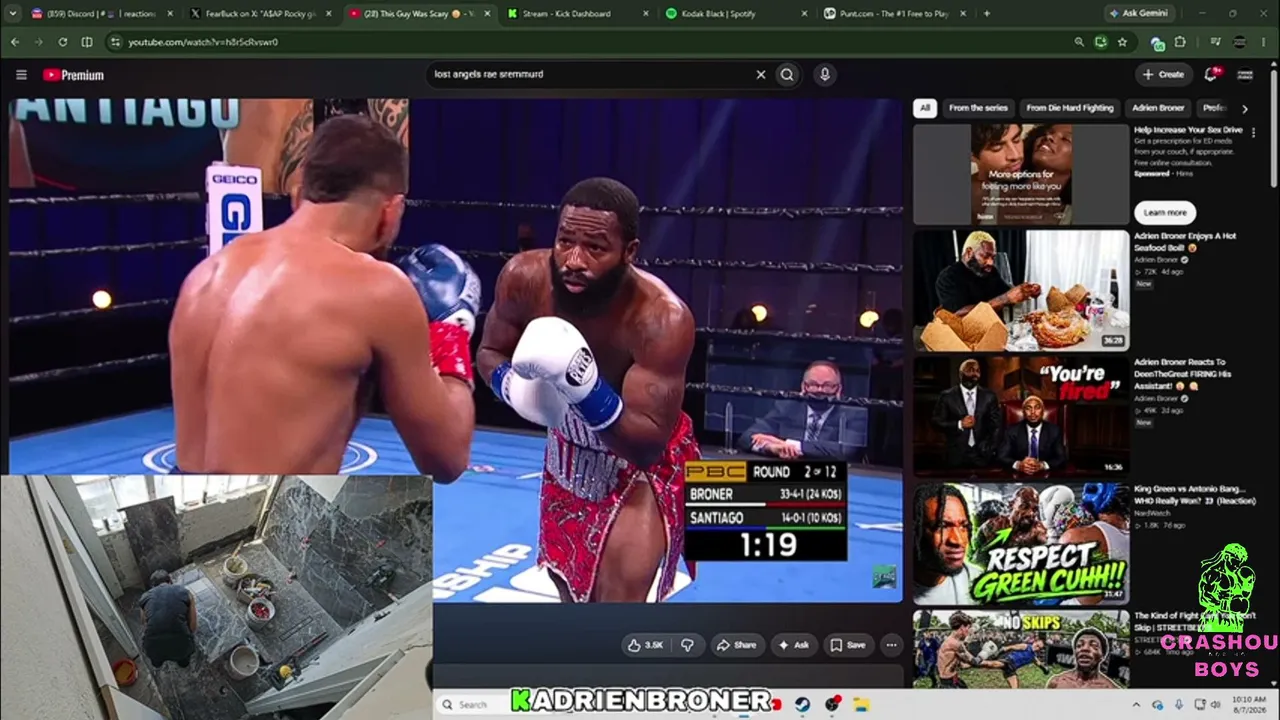Open File Explorer from the taskbar

[x=862, y=704]
